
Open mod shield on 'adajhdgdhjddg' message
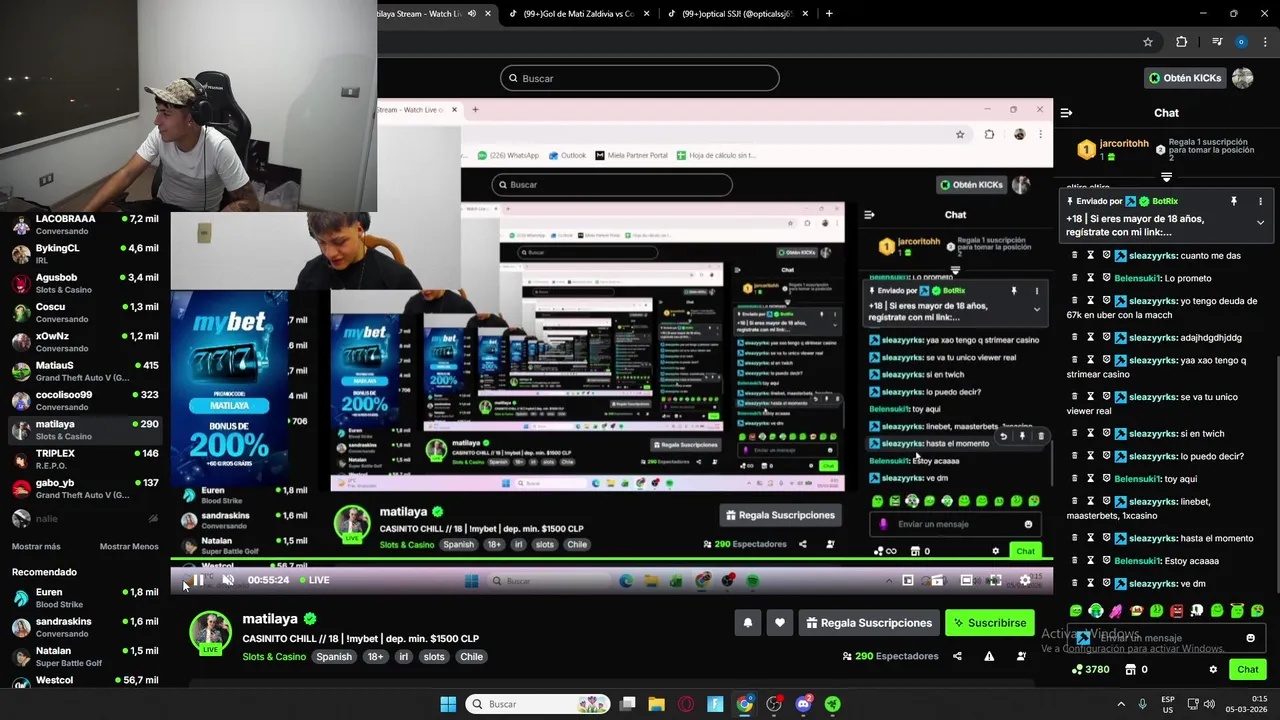(x=1107, y=337)
